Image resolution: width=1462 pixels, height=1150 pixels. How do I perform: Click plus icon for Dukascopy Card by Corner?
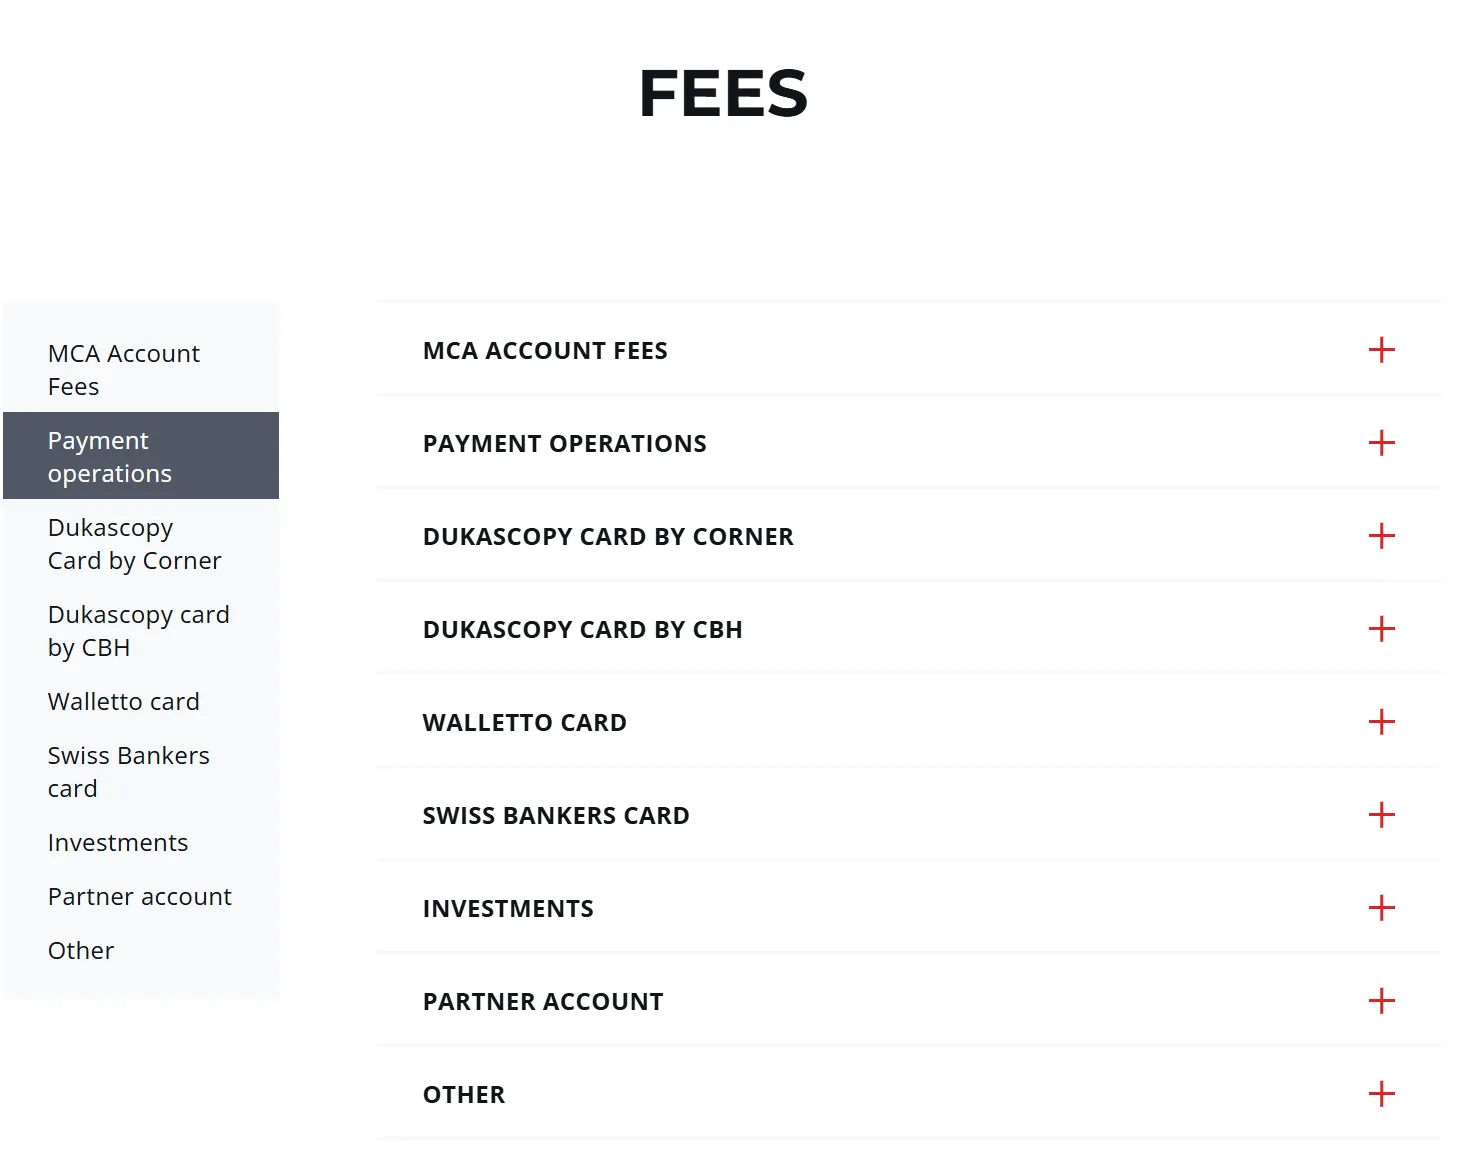(x=1381, y=536)
